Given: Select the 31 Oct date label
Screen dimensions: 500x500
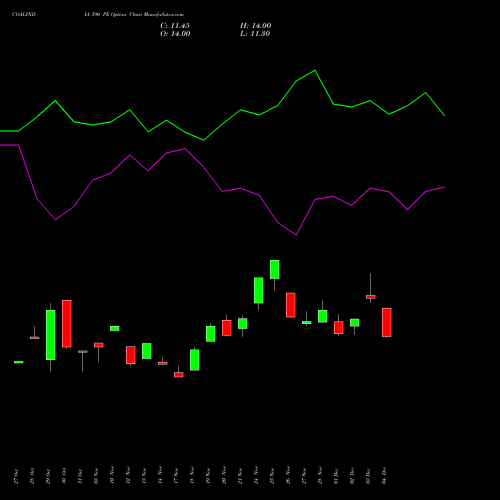Looking at the screenshot, I should point(80,476).
